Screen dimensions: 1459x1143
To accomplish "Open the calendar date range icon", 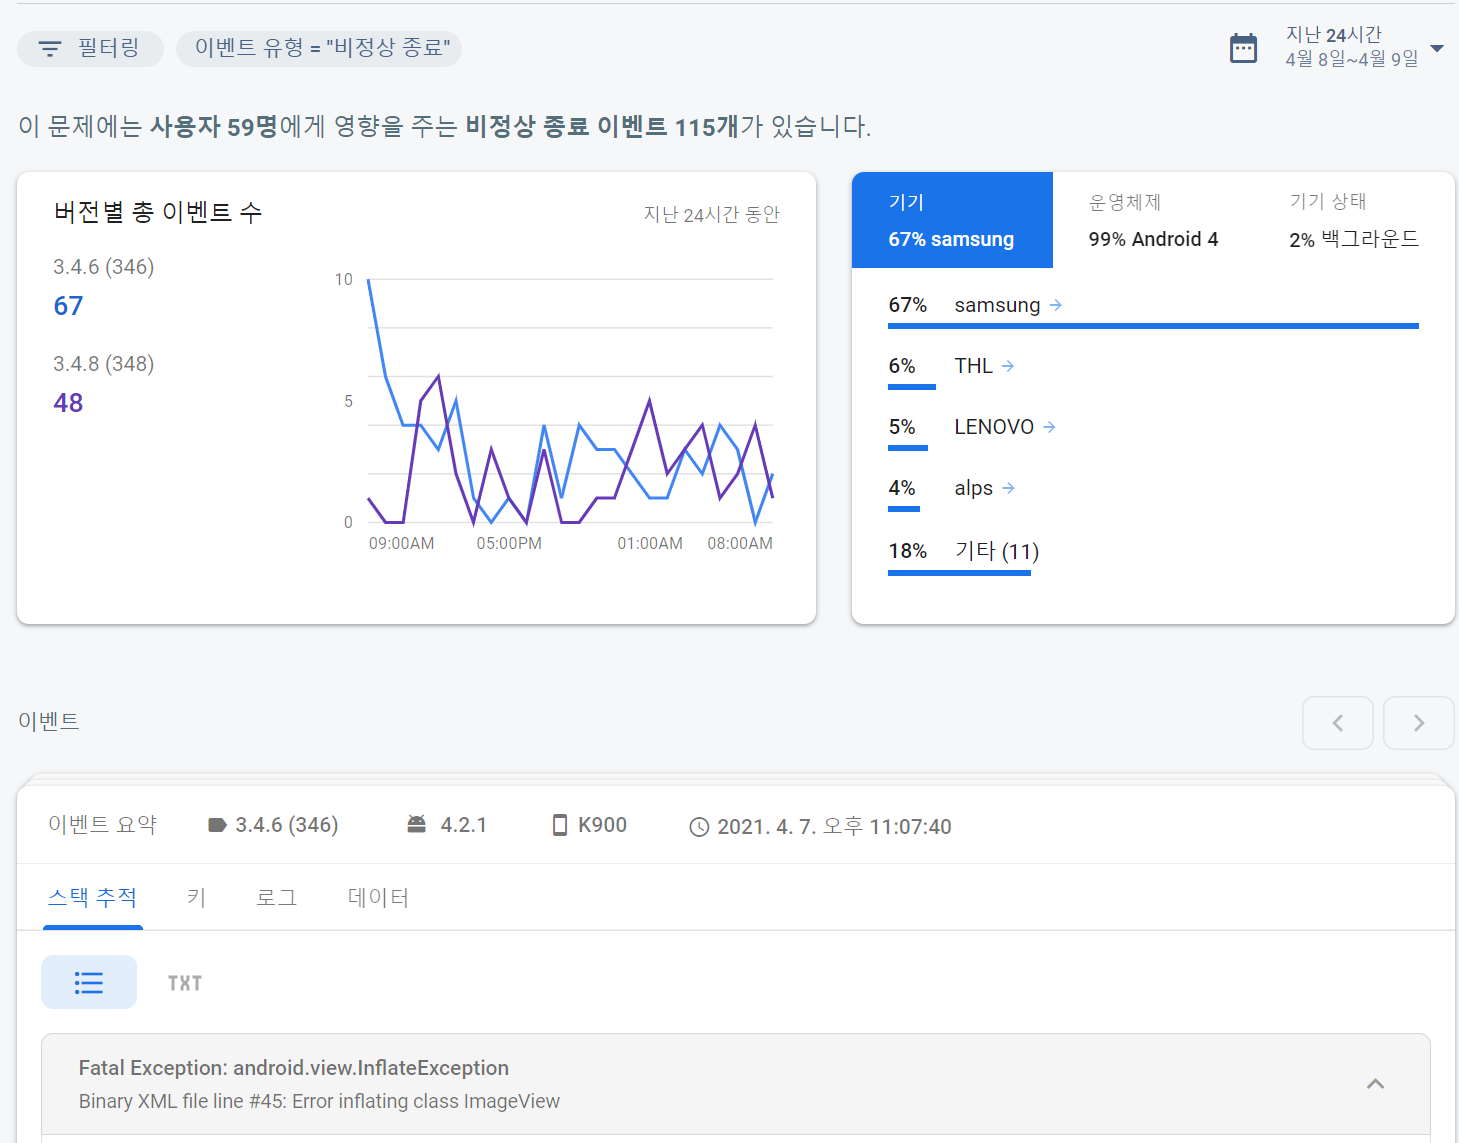I will point(1243,48).
